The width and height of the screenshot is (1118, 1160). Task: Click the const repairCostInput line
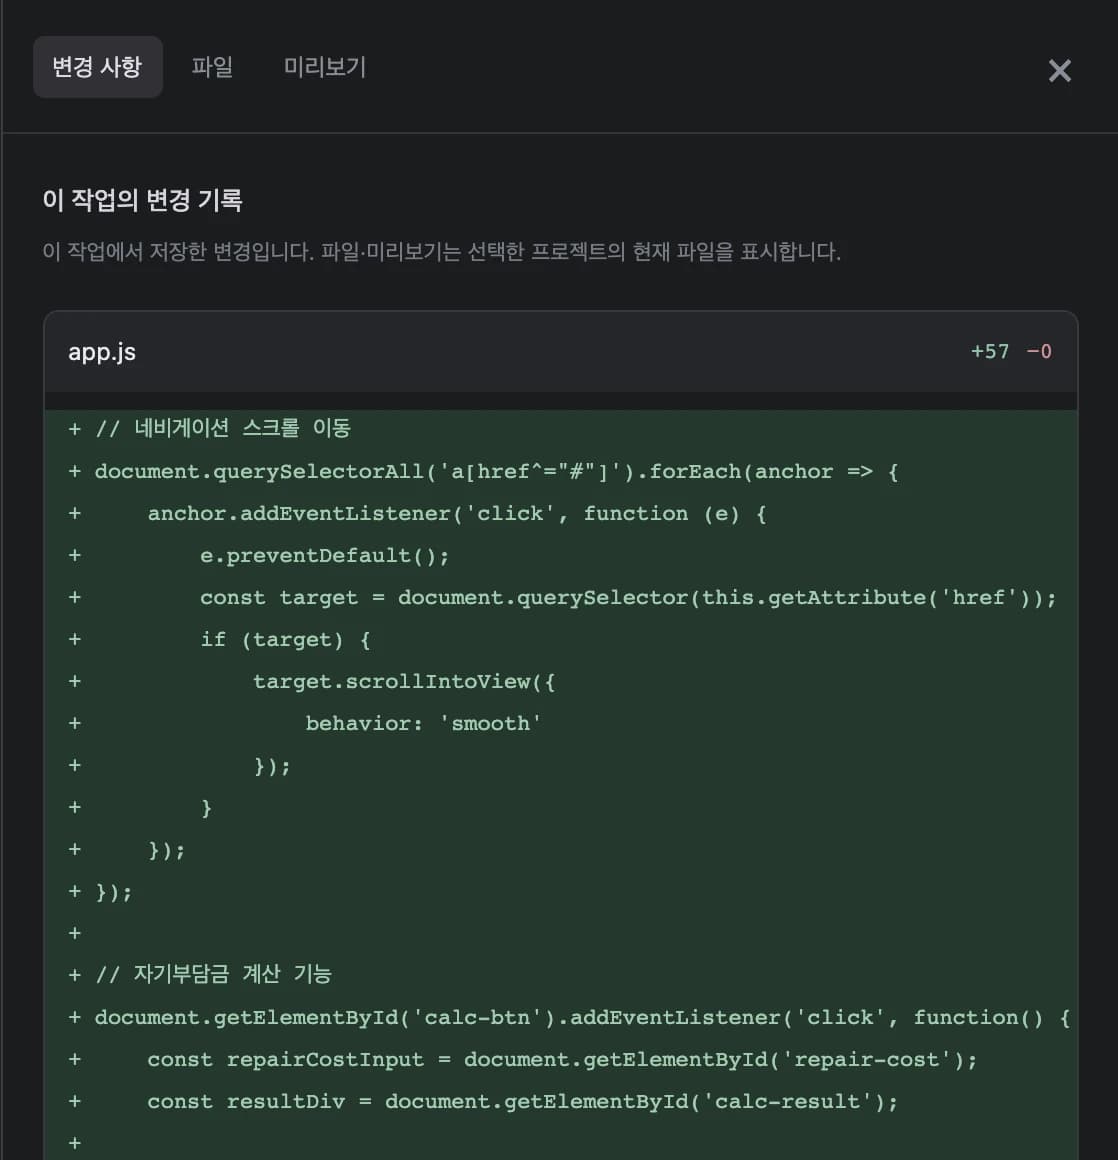pos(560,1060)
